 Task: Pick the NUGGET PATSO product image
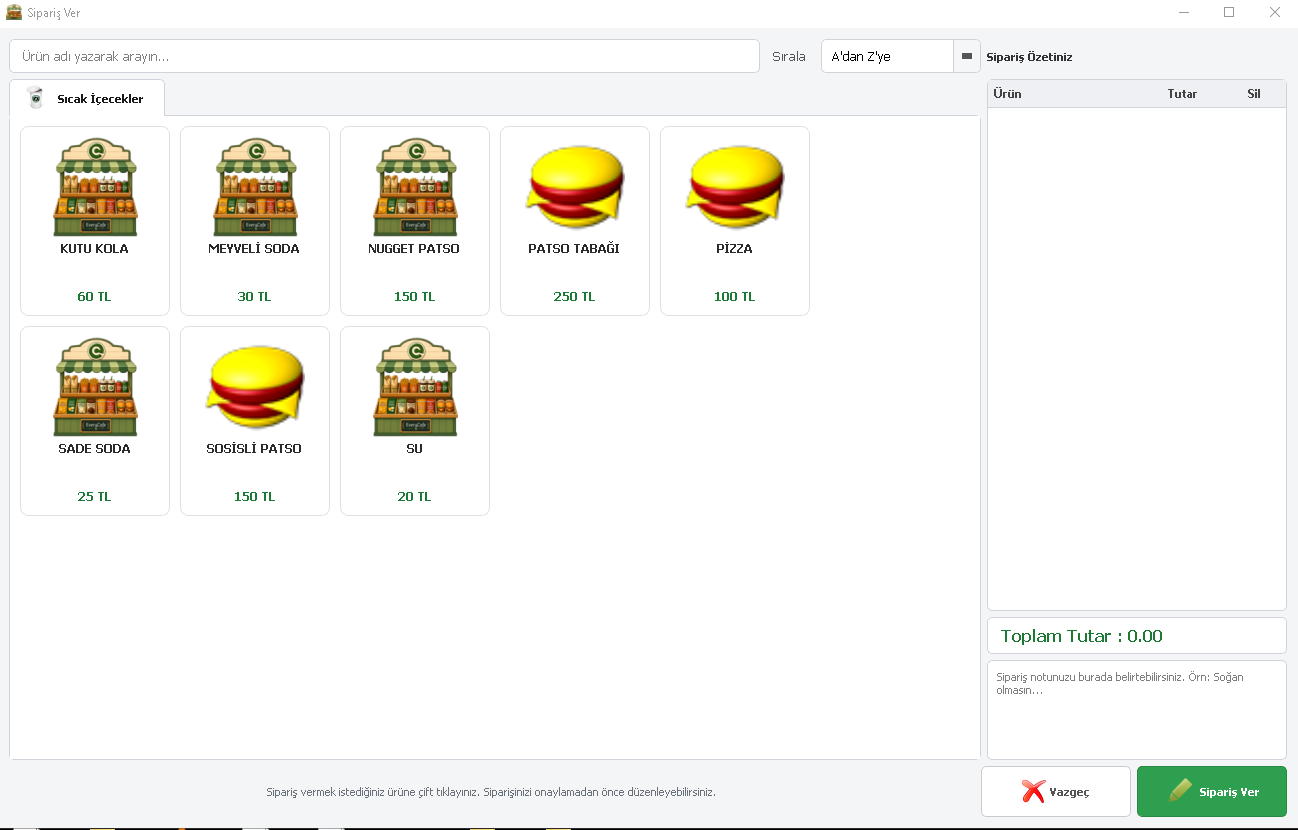[415, 187]
